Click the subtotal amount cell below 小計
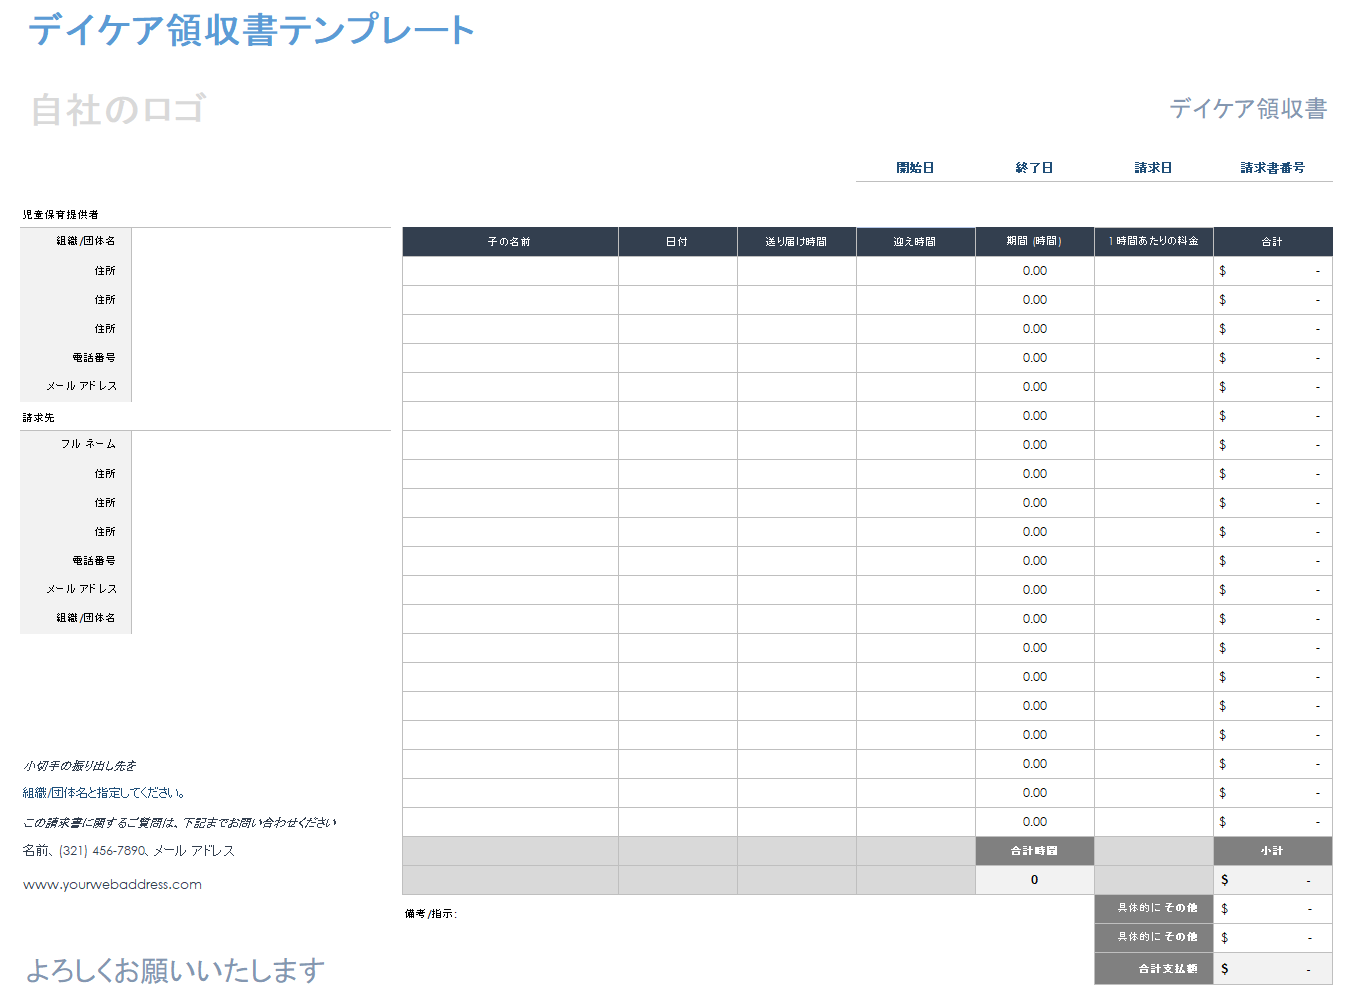Viewport: 1360px width, 1001px height. 1273,880
